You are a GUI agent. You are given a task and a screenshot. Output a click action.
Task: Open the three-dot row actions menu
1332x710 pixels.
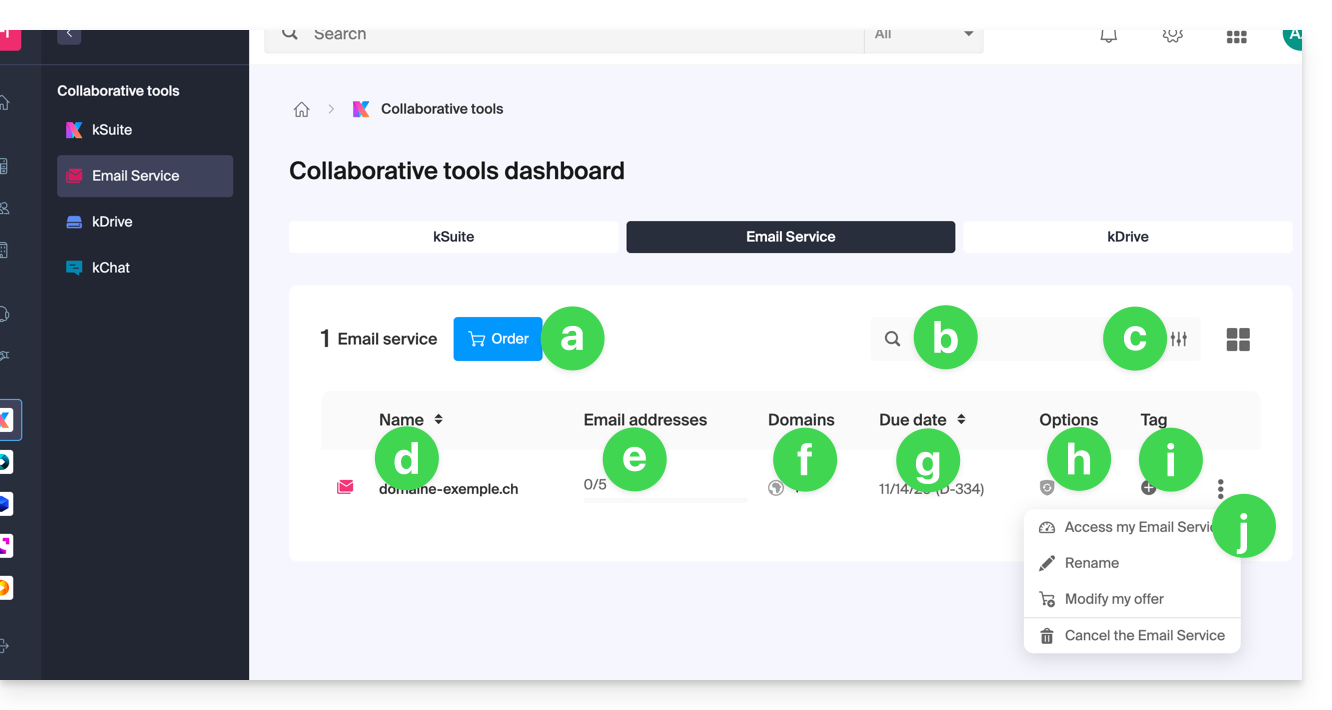point(1220,488)
